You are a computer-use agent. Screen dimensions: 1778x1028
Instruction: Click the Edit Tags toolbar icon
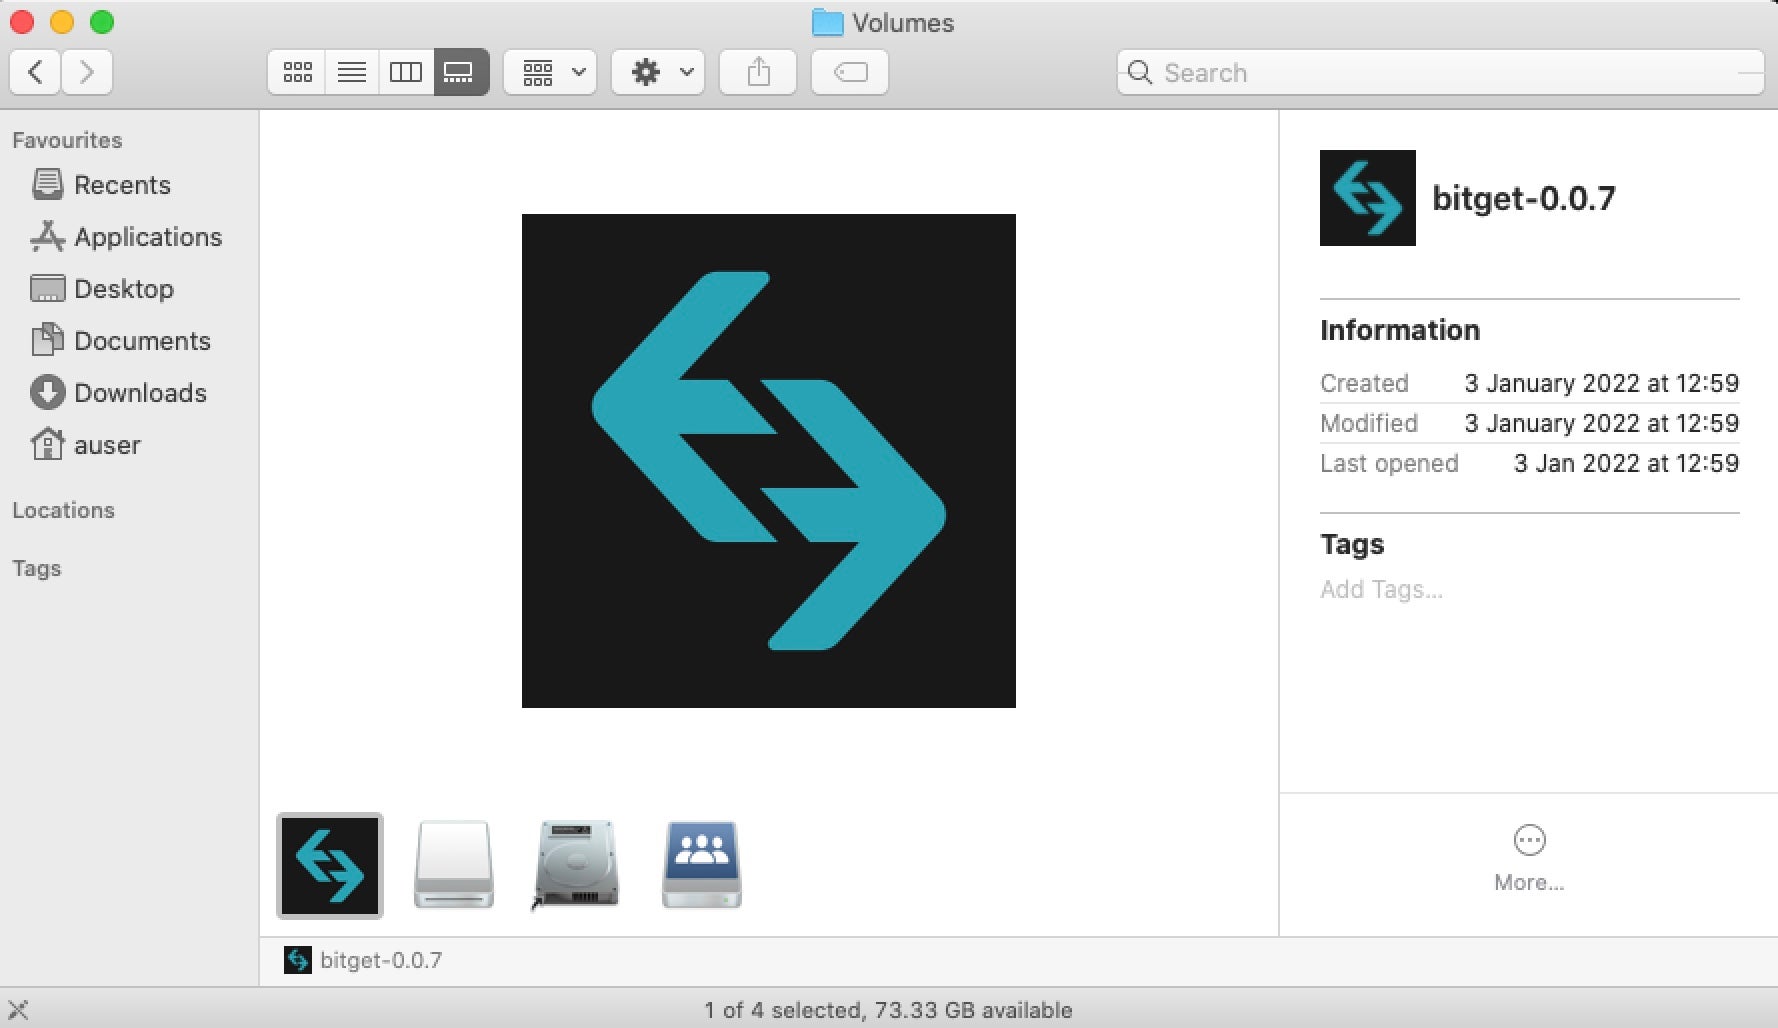pyautogui.click(x=850, y=72)
